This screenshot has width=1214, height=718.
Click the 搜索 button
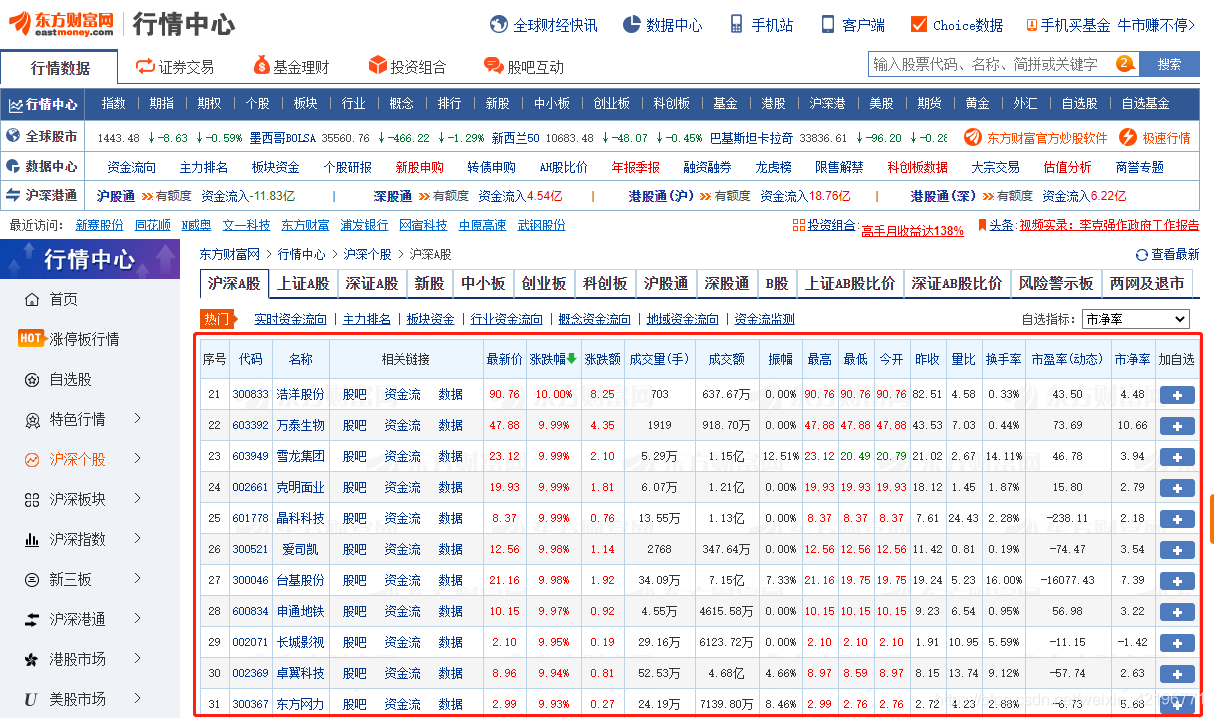tap(1169, 64)
